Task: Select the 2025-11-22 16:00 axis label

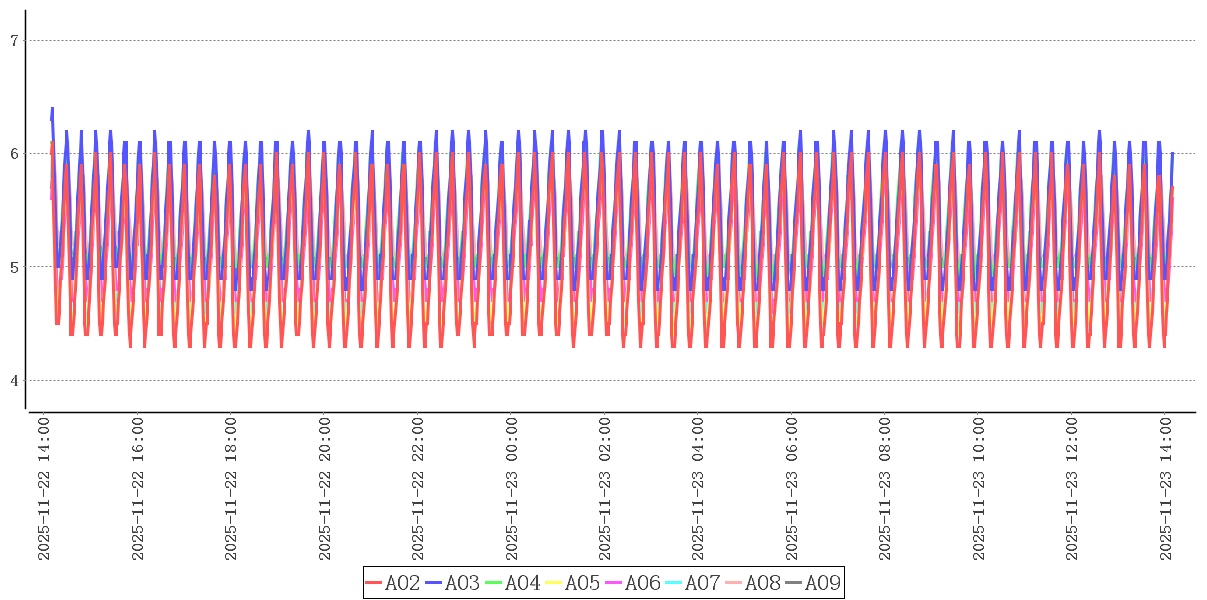Action: tap(138, 489)
